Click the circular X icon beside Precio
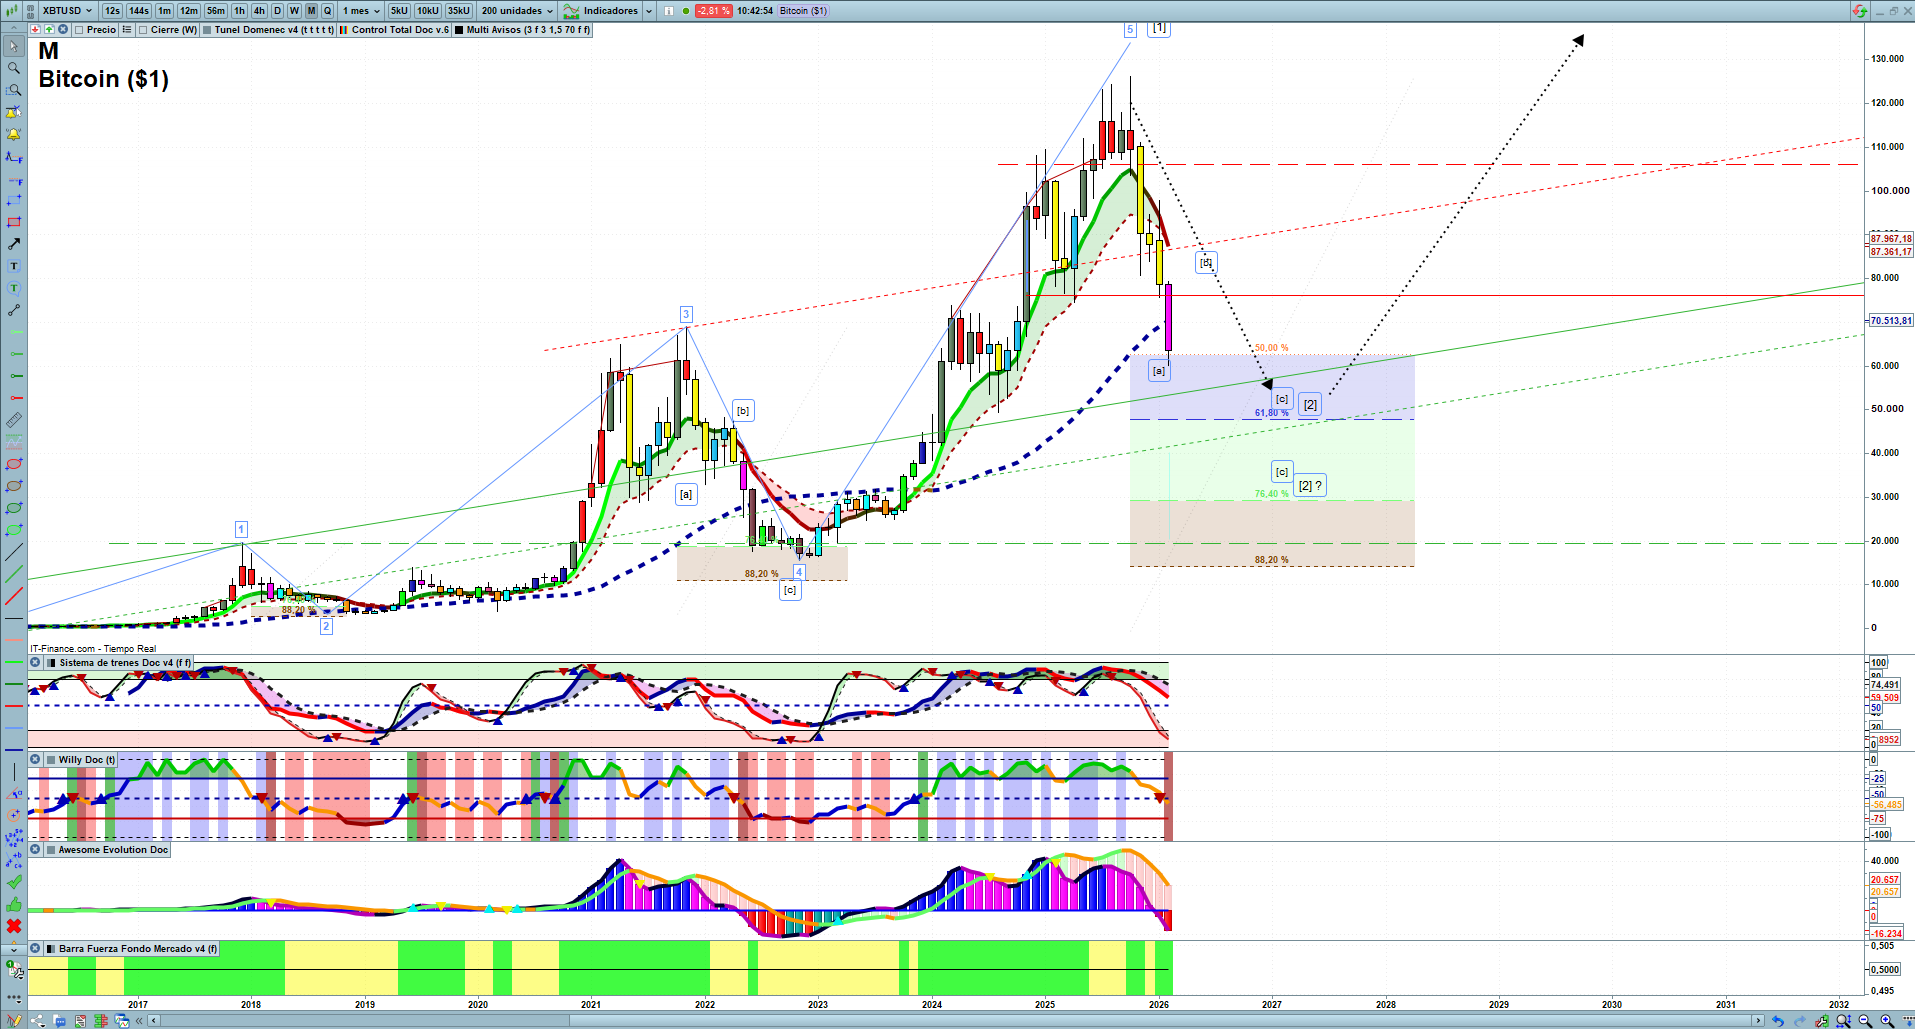The height and width of the screenshot is (1029, 1915). pyautogui.click(x=63, y=30)
